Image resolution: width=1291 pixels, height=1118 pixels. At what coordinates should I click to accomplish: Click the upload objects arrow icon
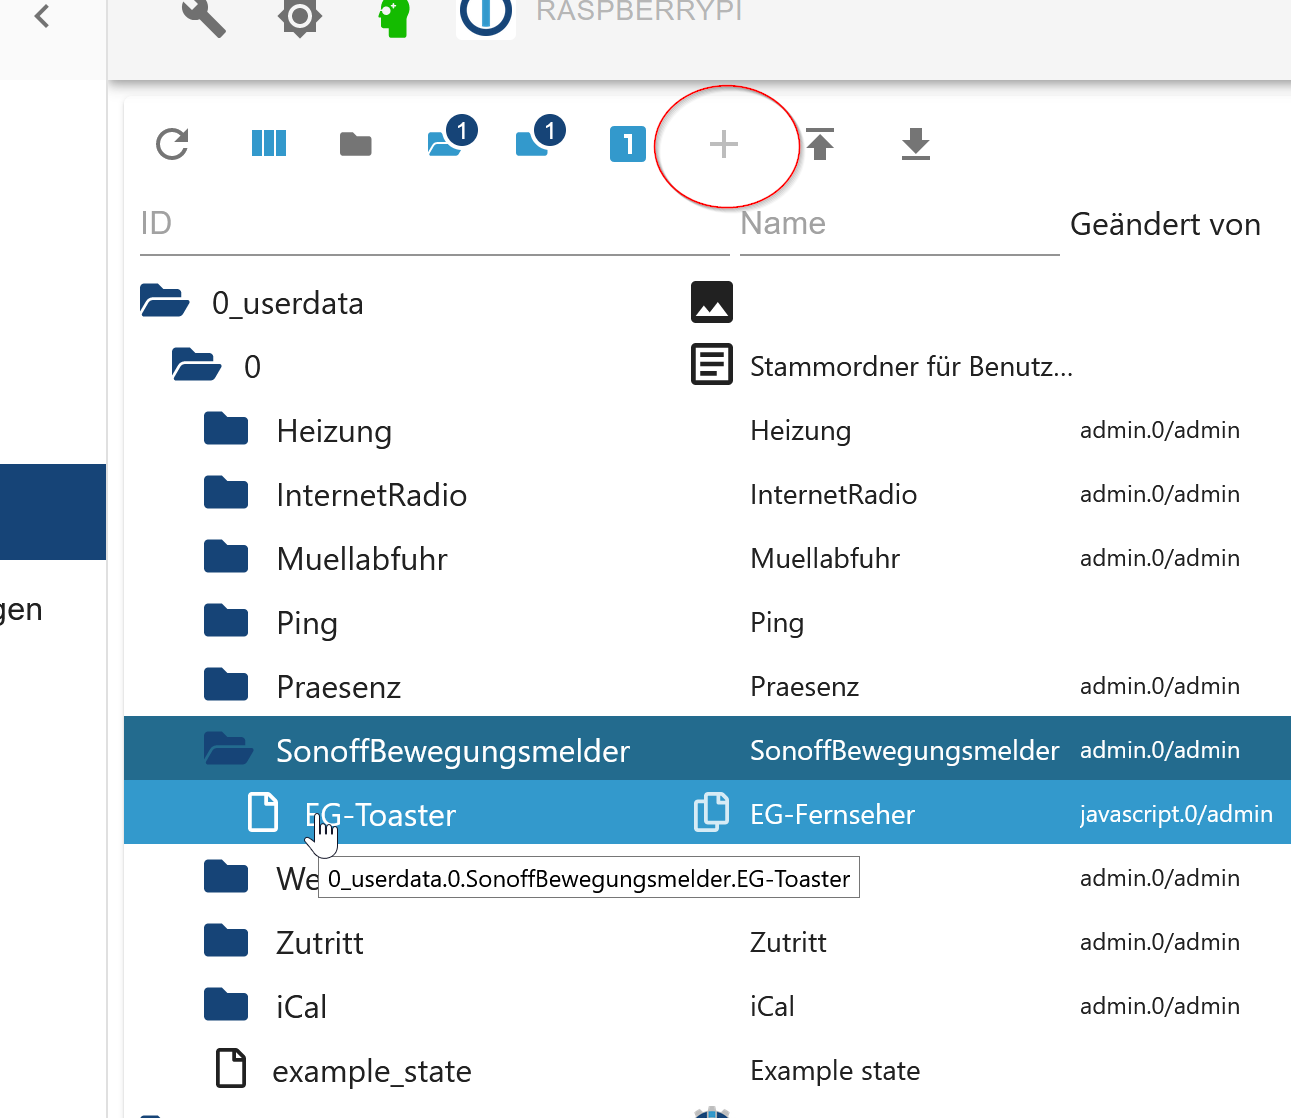[x=820, y=144]
